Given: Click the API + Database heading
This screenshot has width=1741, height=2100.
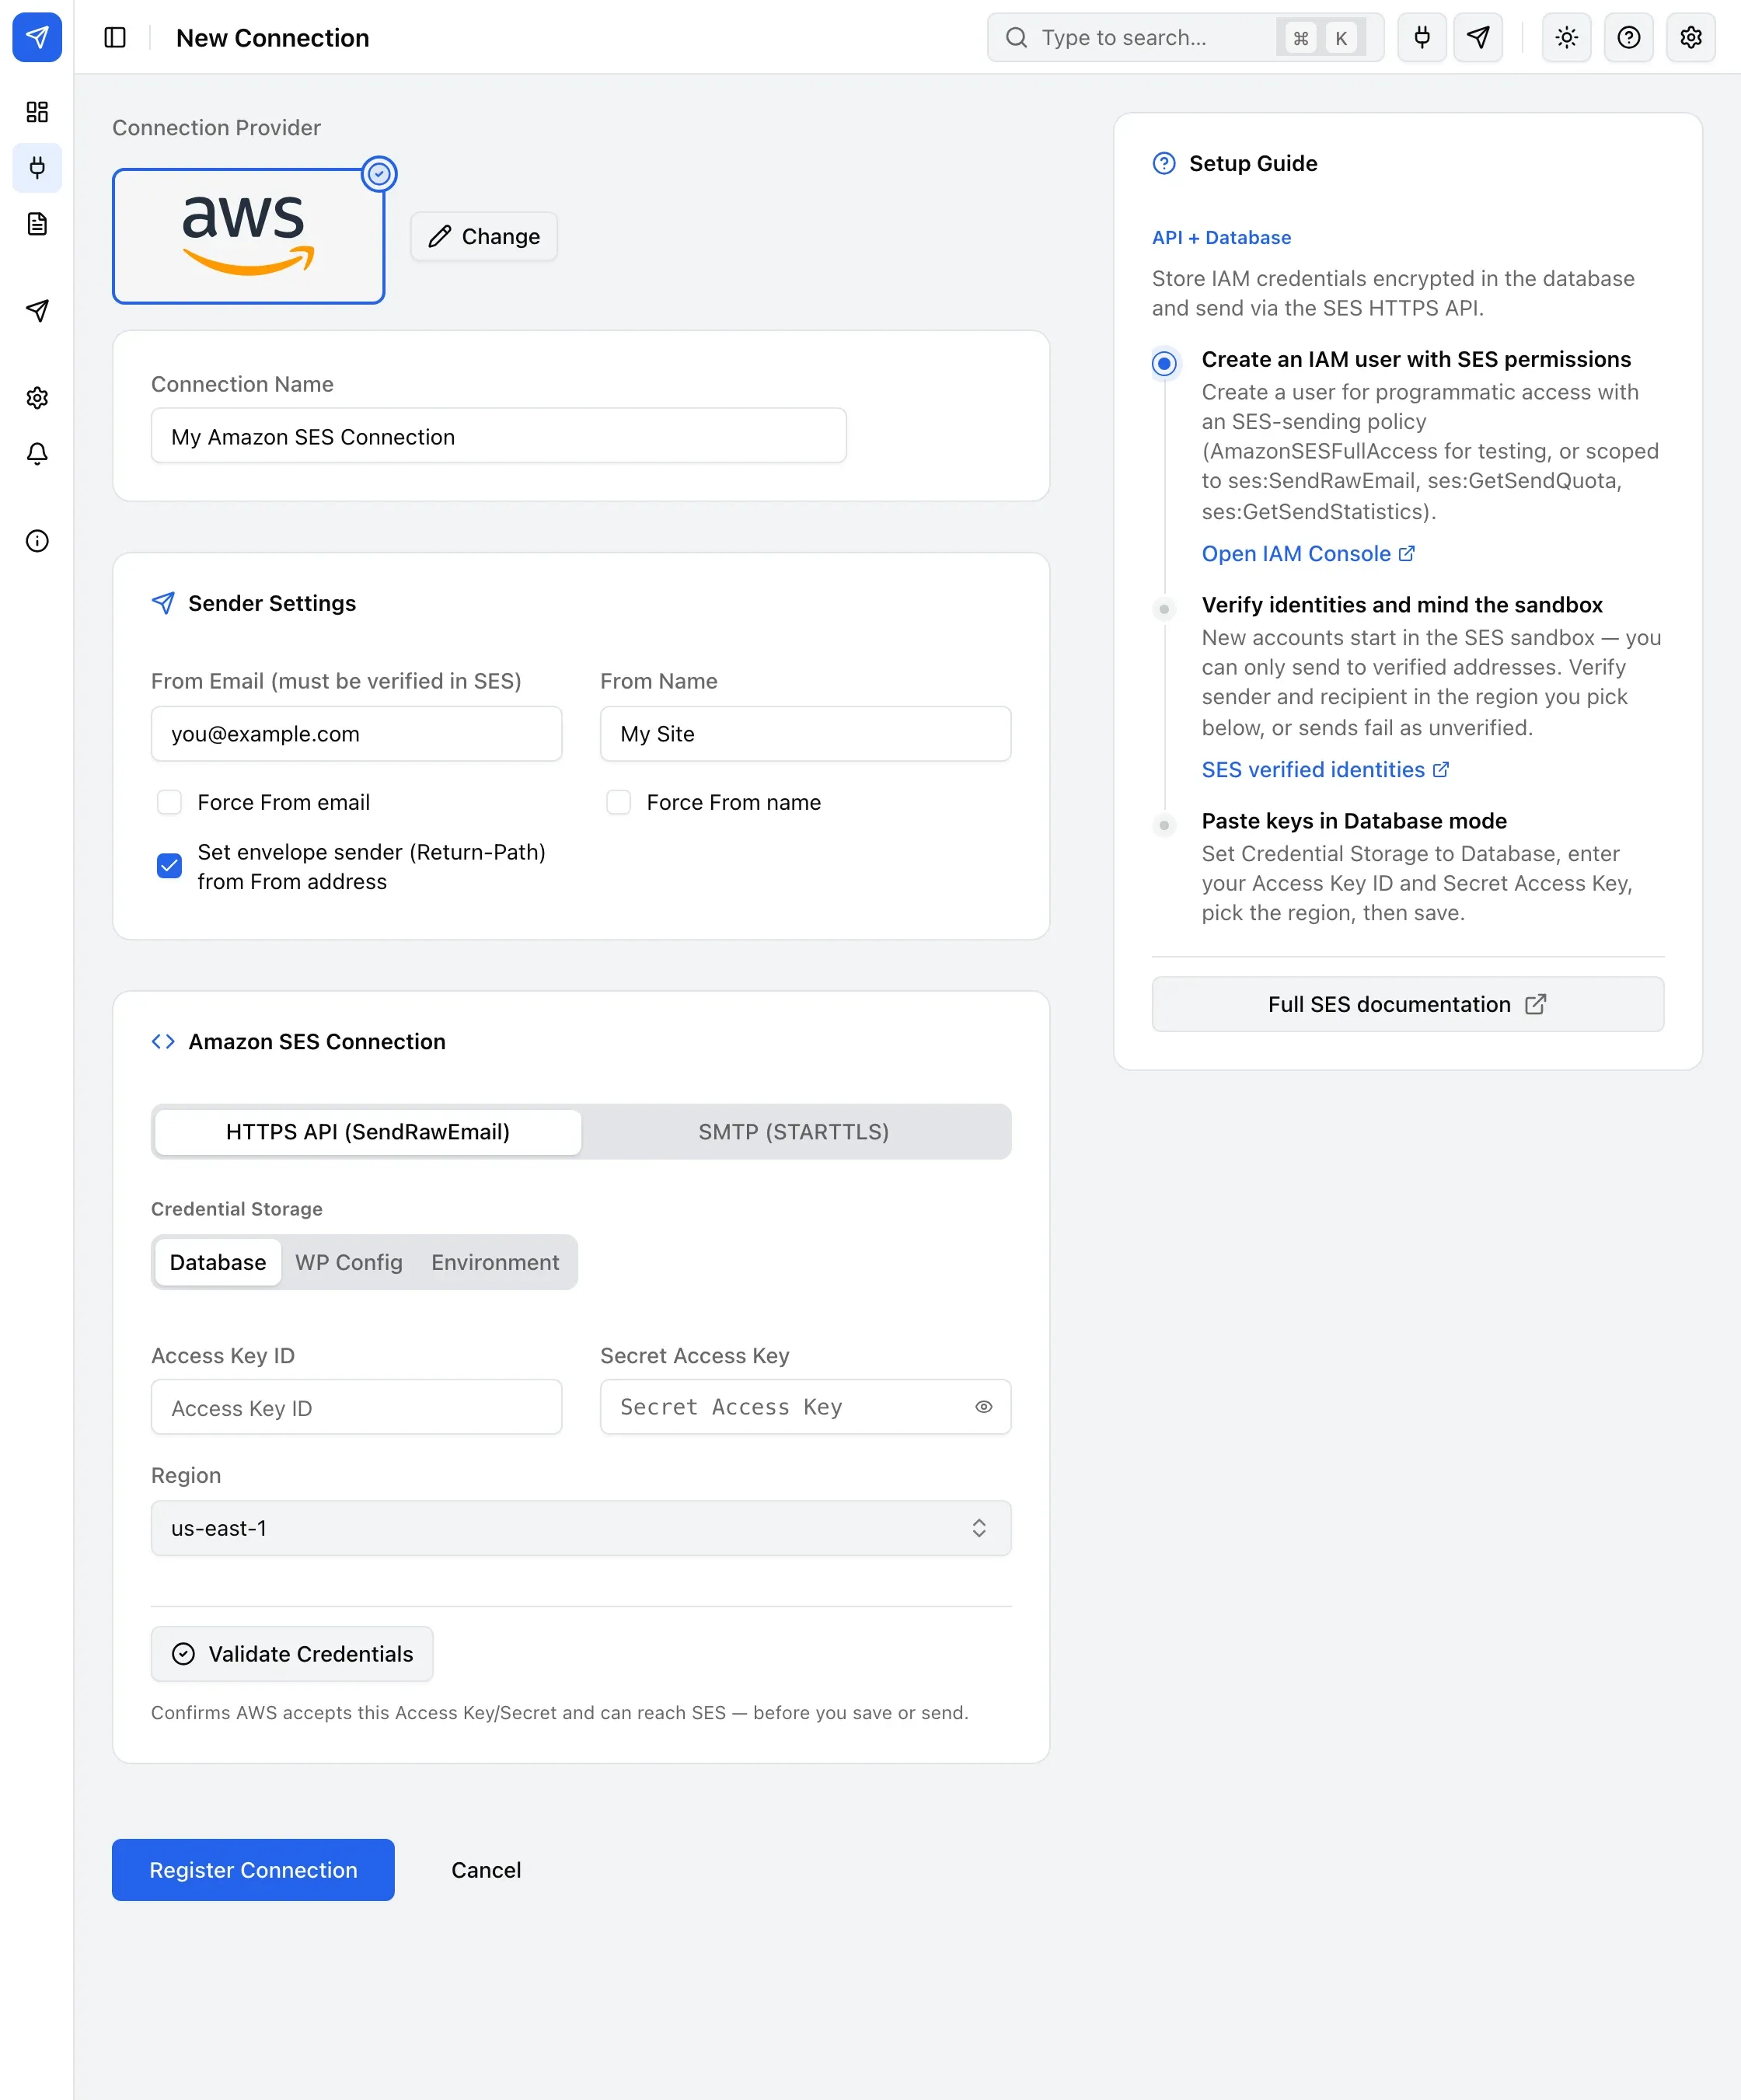Looking at the screenshot, I should pos(1221,238).
